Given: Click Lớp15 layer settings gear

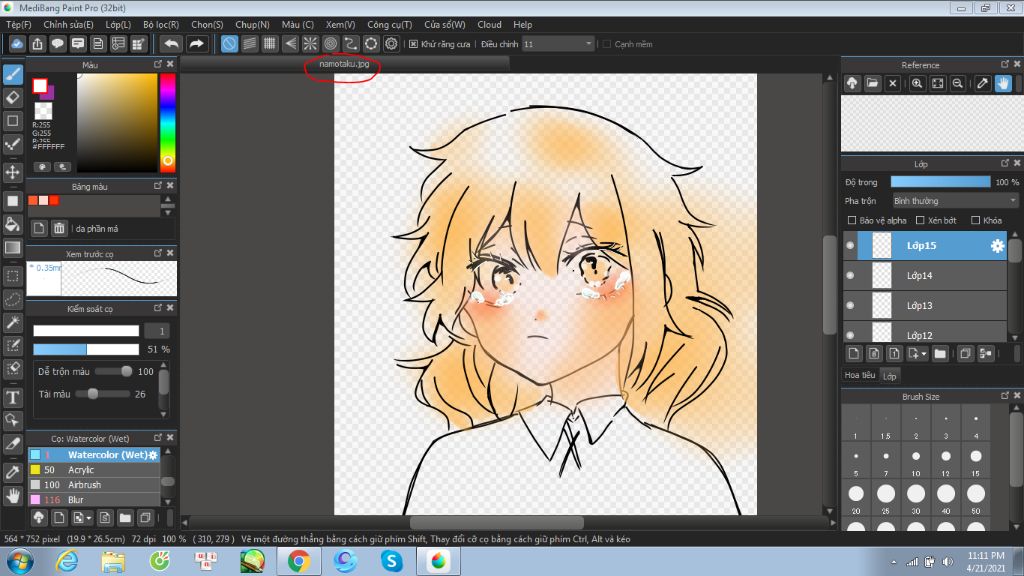Looking at the screenshot, I should tap(997, 246).
